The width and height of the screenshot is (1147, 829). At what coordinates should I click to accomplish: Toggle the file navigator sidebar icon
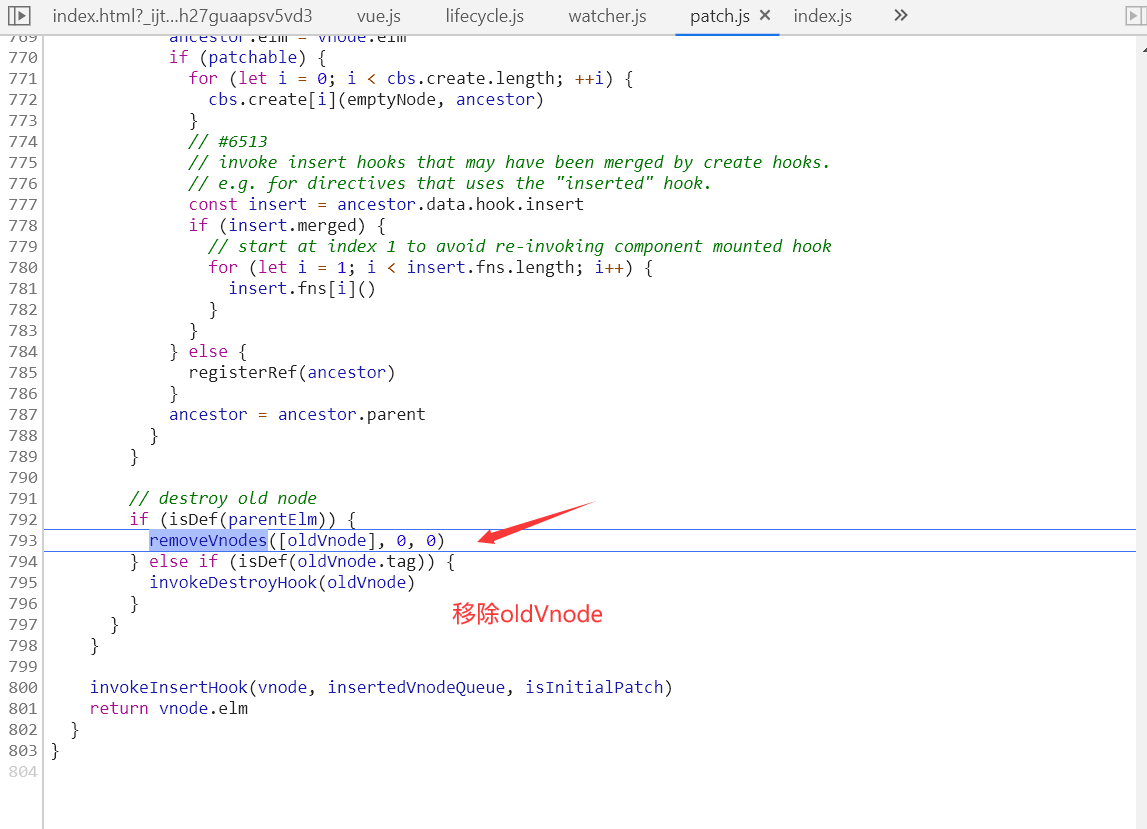pyautogui.click(x=19, y=15)
